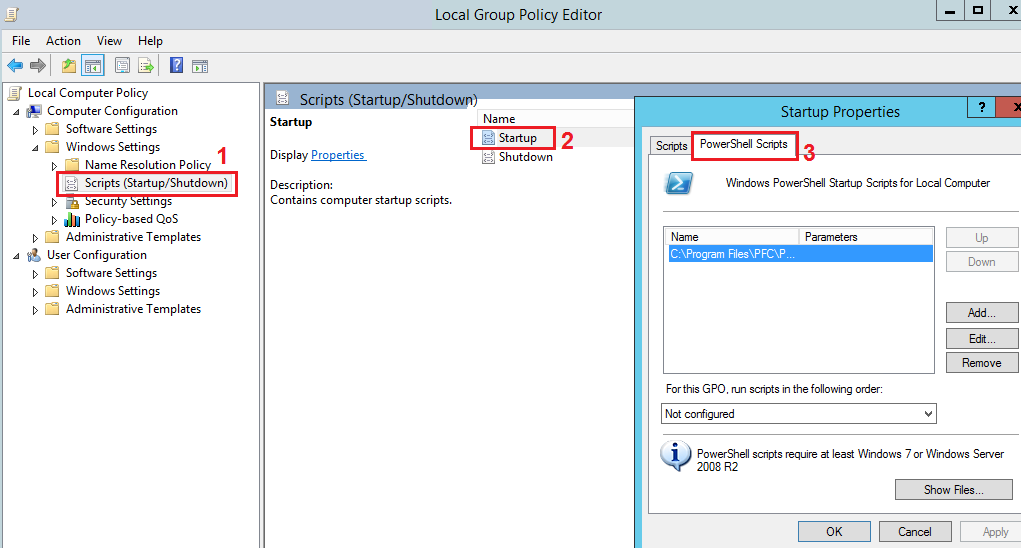Select the Shutdown script item
This screenshot has height=548, width=1021.
(525, 157)
